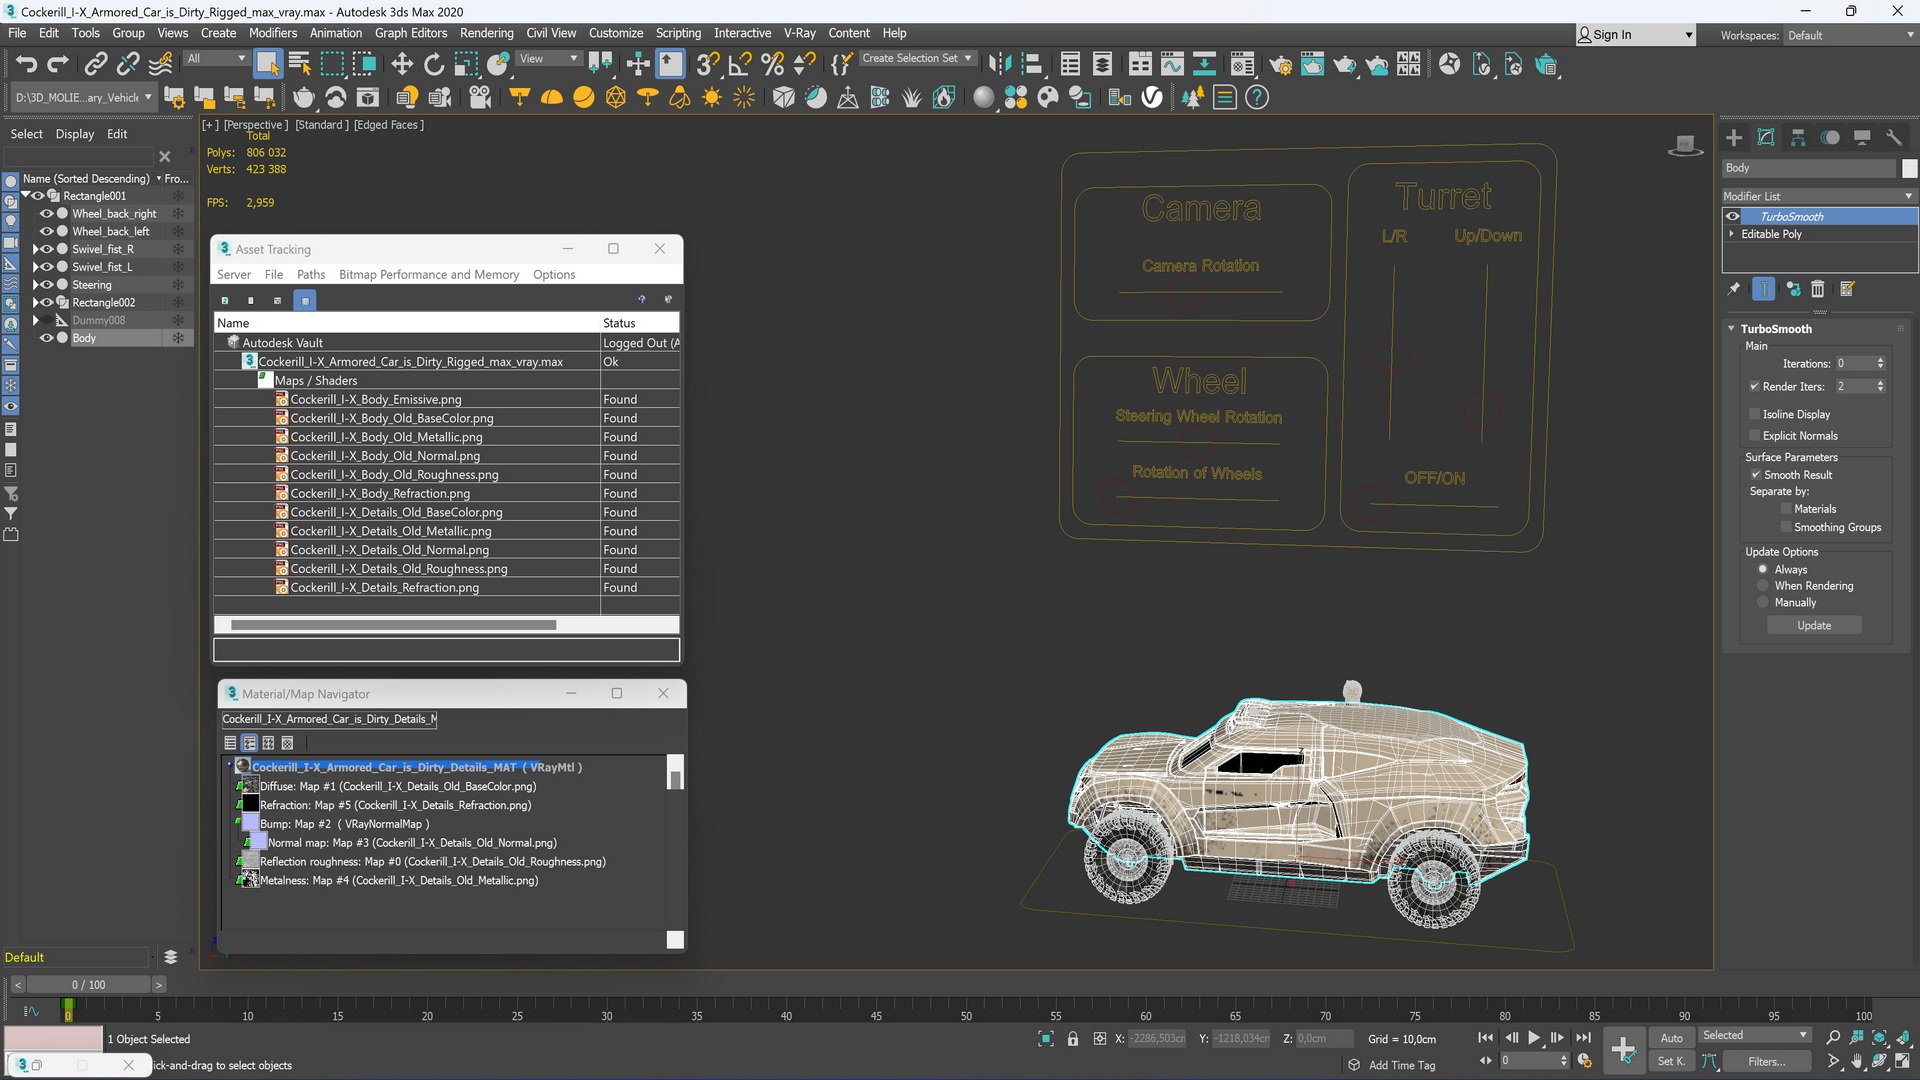Viewport: 1920px width, 1080px height.
Task: Click the V-Ray logo icon in the second toolbar row
Action: pos(1152,97)
